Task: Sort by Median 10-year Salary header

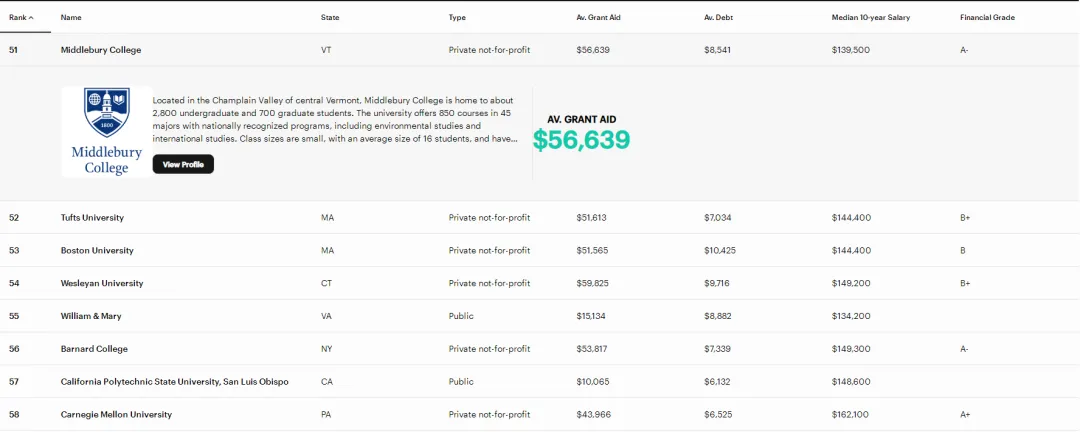Action: [870, 18]
